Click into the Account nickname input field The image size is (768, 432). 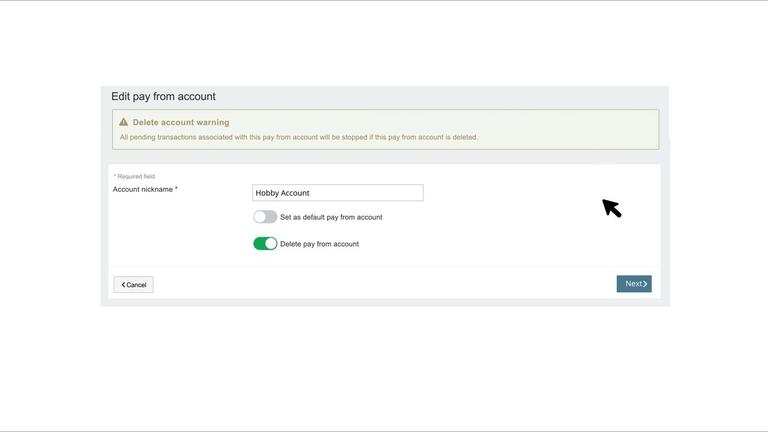tap(337, 193)
